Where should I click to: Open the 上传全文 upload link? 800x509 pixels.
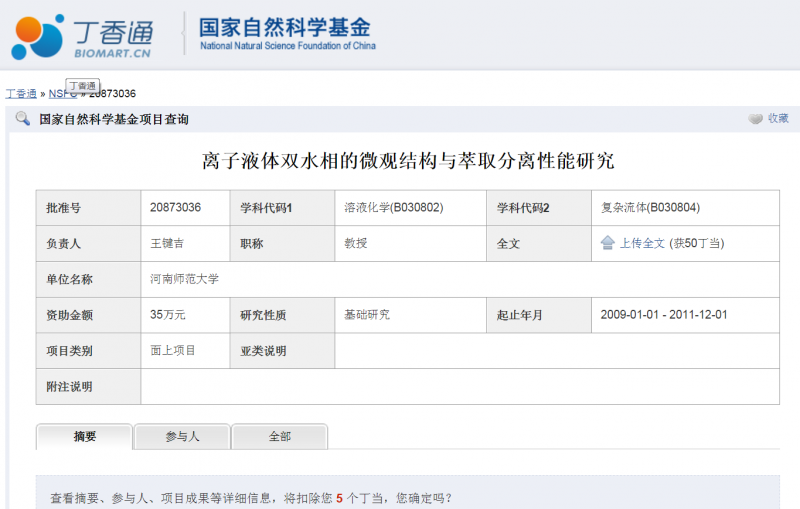(x=642, y=243)
